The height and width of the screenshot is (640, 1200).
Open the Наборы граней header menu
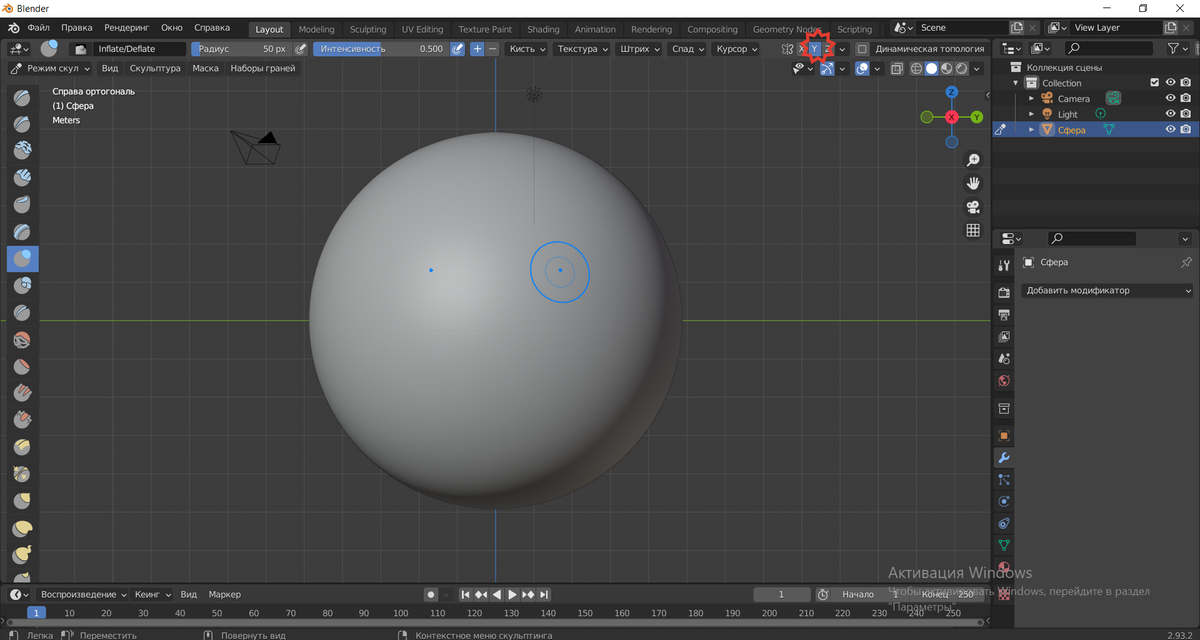tap(263, 69)
